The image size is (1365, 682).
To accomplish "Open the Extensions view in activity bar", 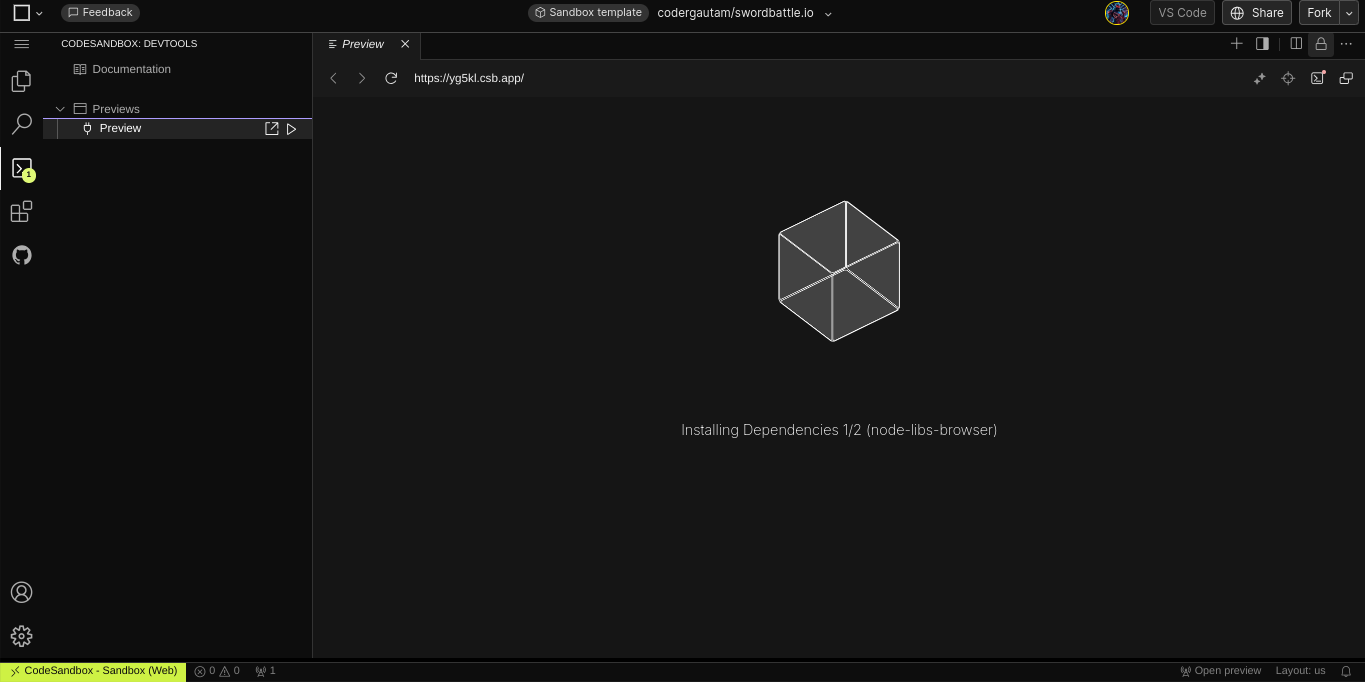I will [21, 212].
